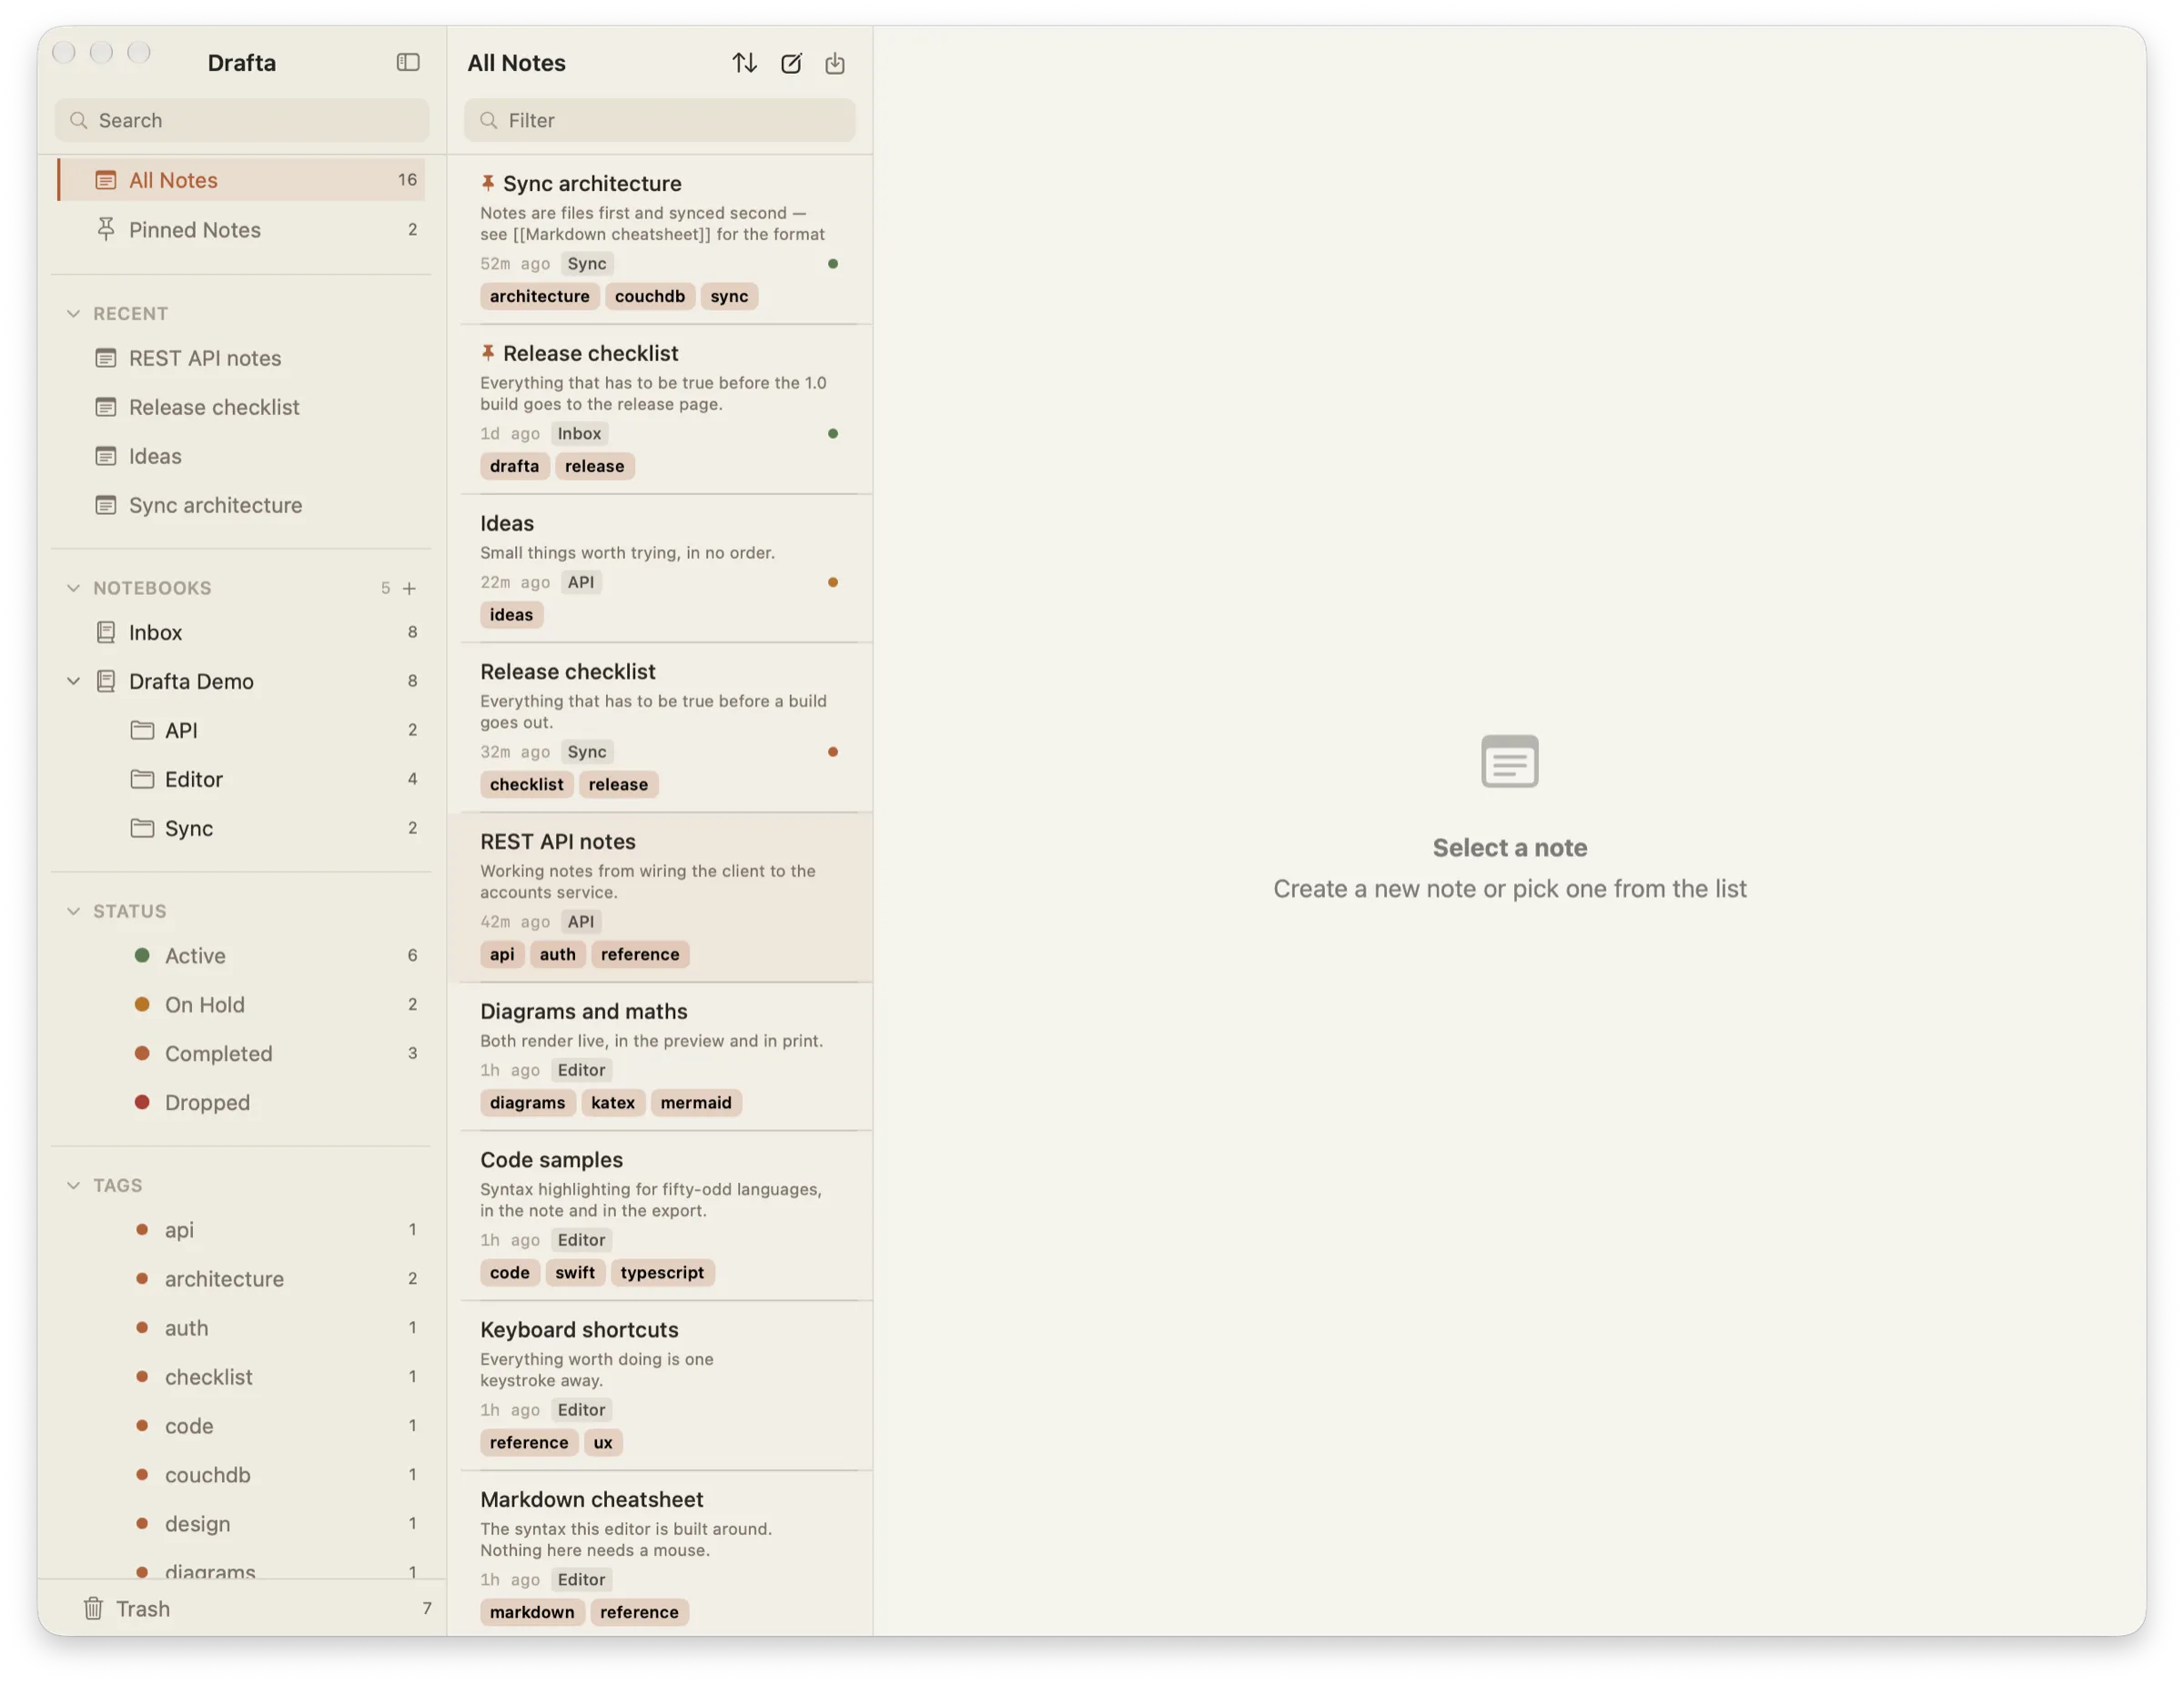The height and width of the screenshot is (1685, 2184).
Task: Collapse the NOTEBOOKS section
Action: (x=73, y=588)
